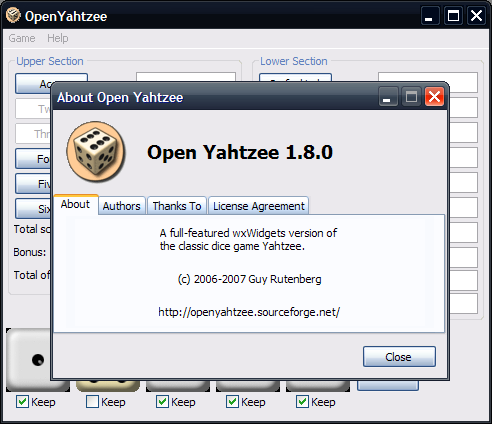This screenshot has width=492, height=424.
Task: Close the main OpenYahtzee window
Action: pyautogui.click(x=476, y=16)
